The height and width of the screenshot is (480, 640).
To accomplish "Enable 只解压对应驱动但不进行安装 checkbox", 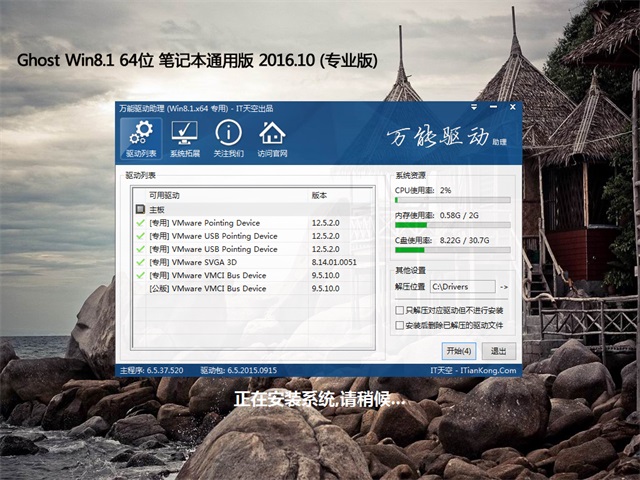I will tap(400, 311).
